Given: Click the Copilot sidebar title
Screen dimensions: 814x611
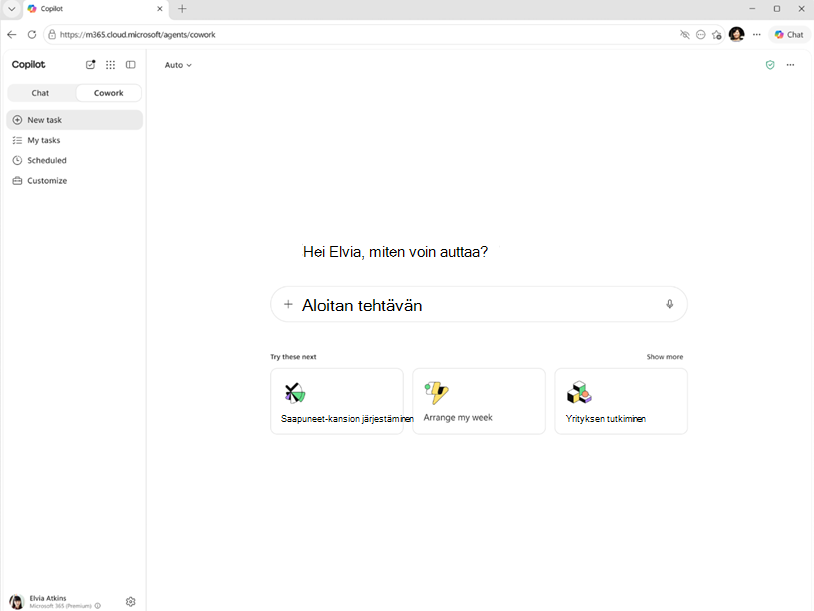Looking at the screenshot, I should point(29,64).
